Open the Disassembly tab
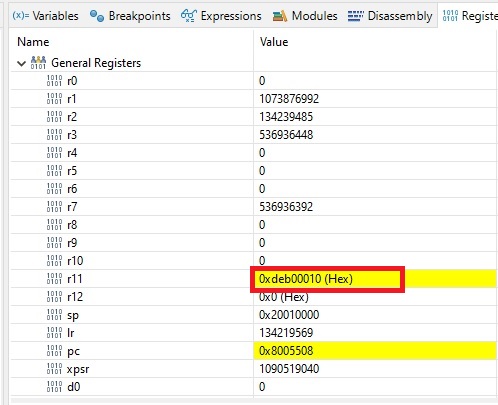Screen dimensions: 498x405 tap(390, 16)
